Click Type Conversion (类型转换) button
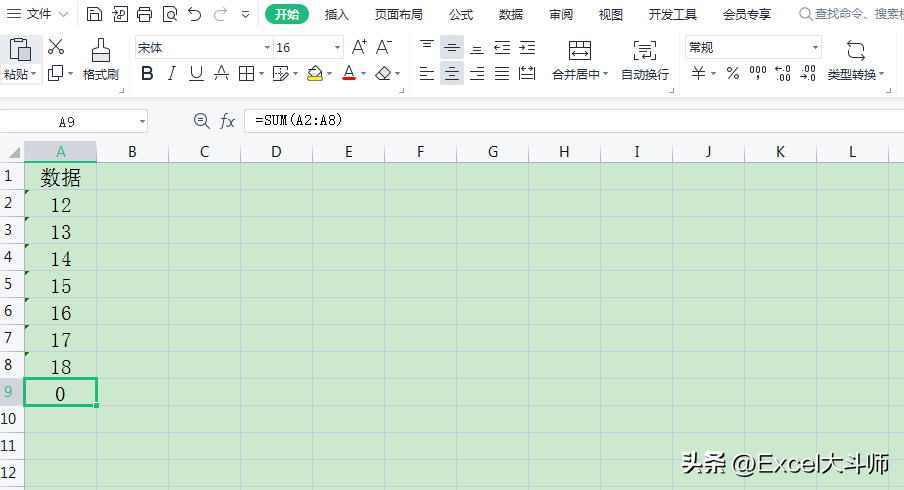 pyautogui.click(x=856, y=59)
